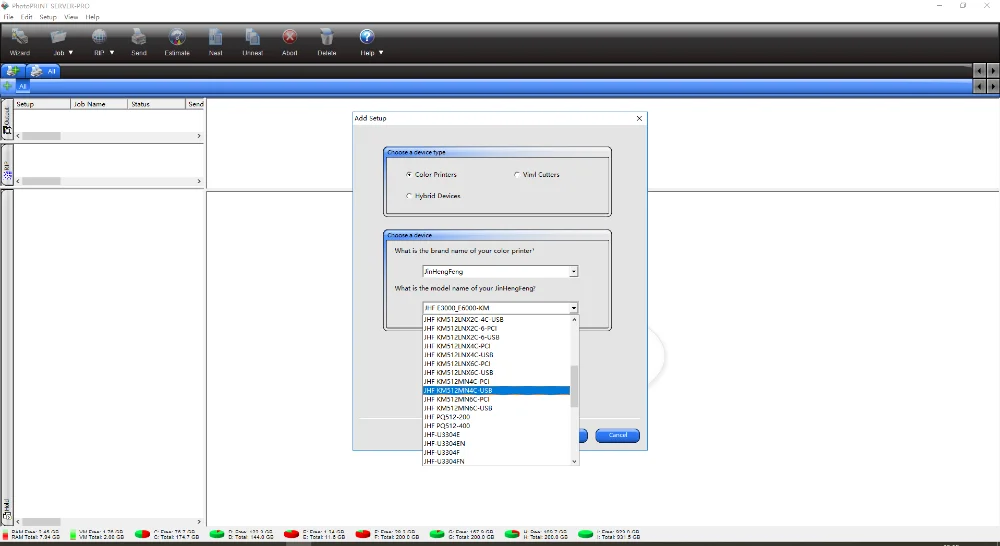This screenshot has width=1000, height=546.
Task: Choose JHF KM512LNX4C-PCI model
Action: point(496,346)
